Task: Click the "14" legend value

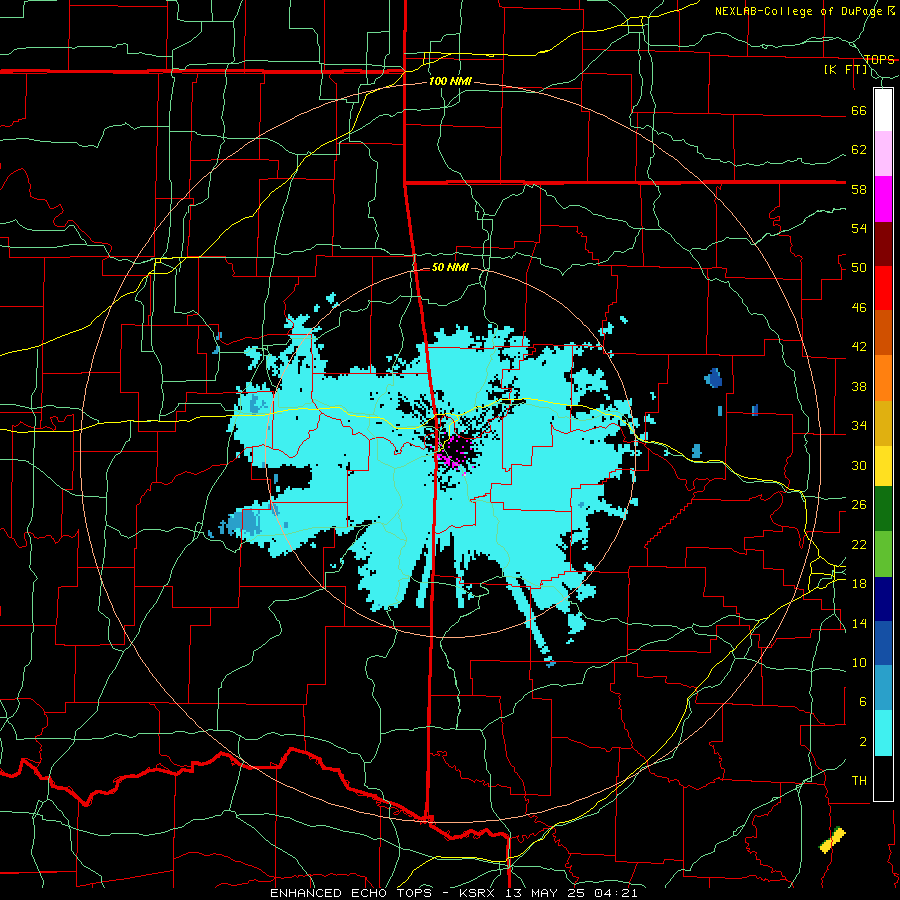Action: coord(859,623)
